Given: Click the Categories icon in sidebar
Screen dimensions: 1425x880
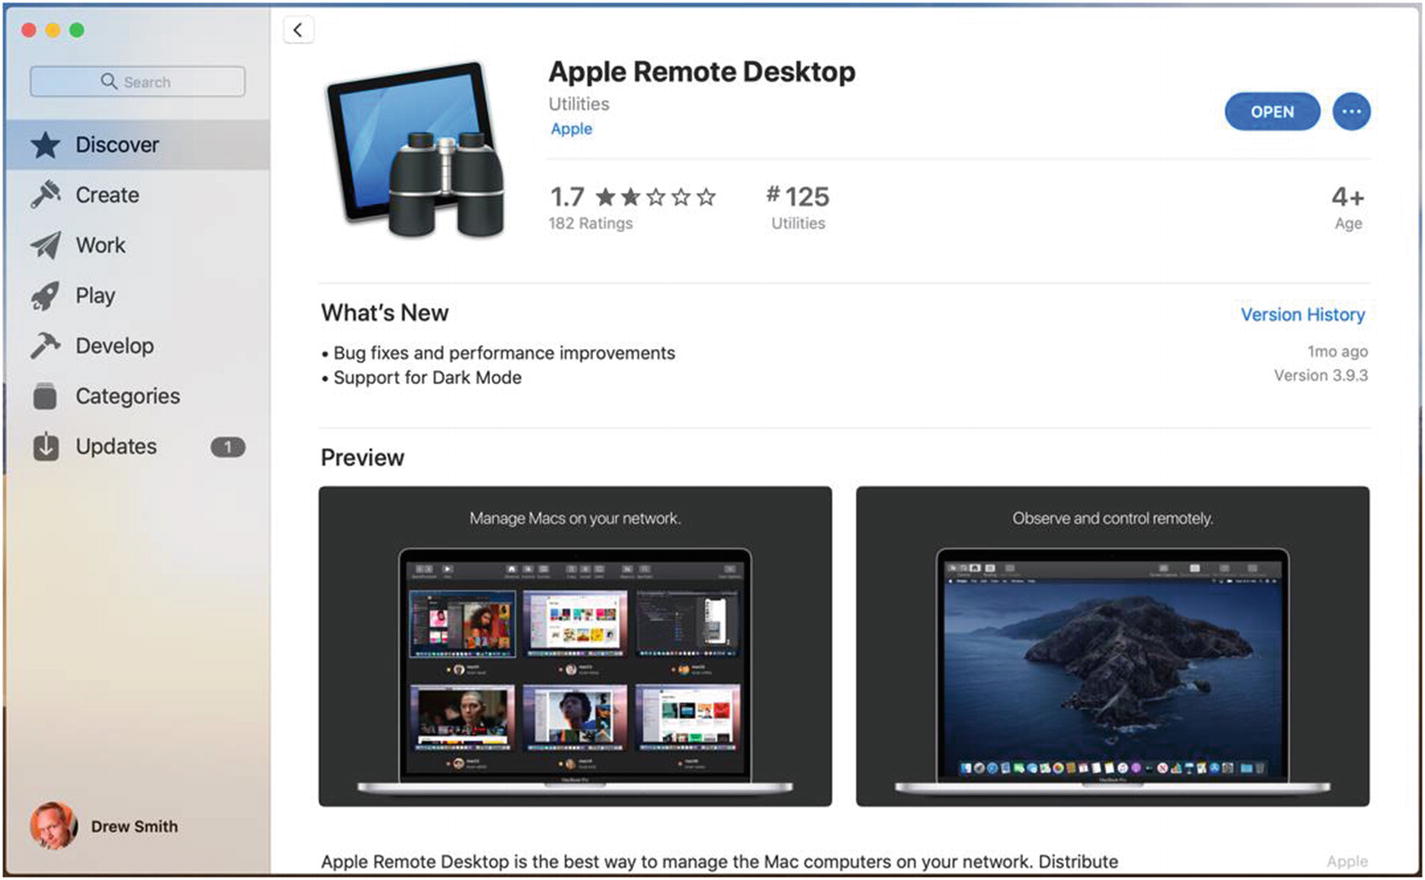Looking at the screenshot, I should click(x=45, y=396).
